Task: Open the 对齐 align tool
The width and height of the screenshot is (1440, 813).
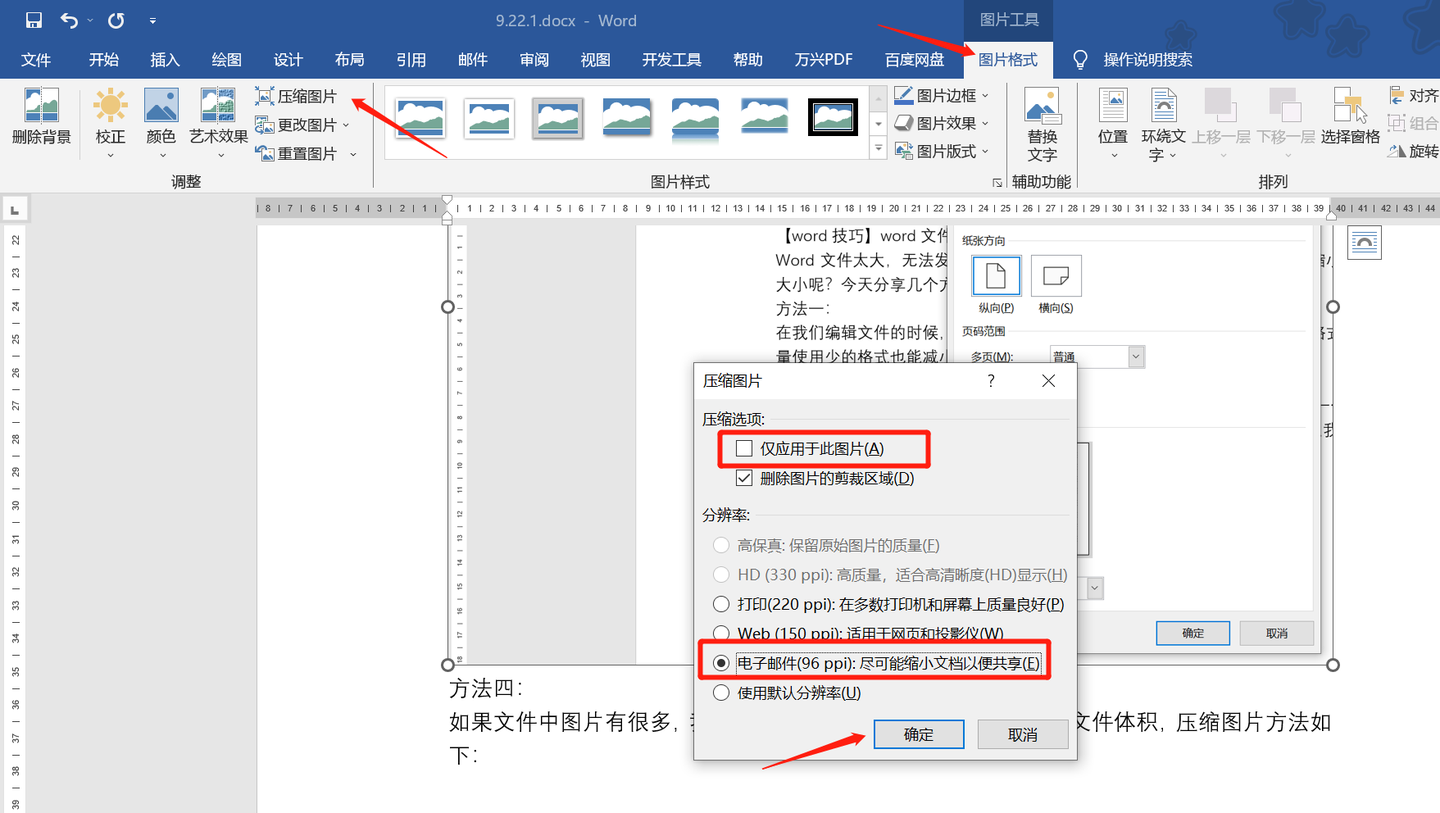Action: coord(1414,96)
